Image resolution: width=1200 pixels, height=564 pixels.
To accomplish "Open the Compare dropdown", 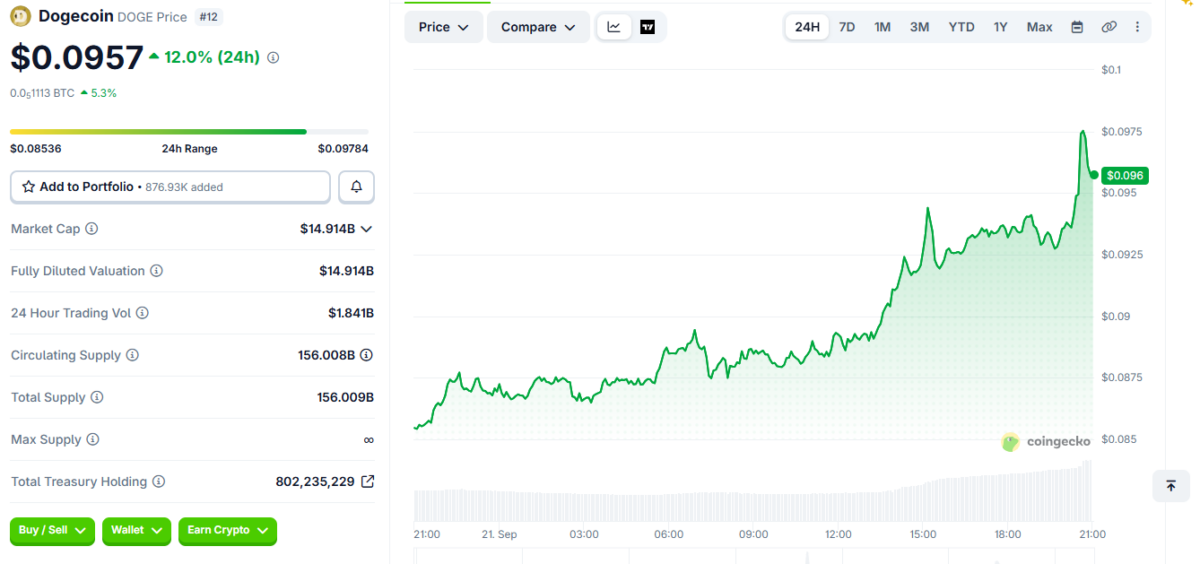I will 538,27.
